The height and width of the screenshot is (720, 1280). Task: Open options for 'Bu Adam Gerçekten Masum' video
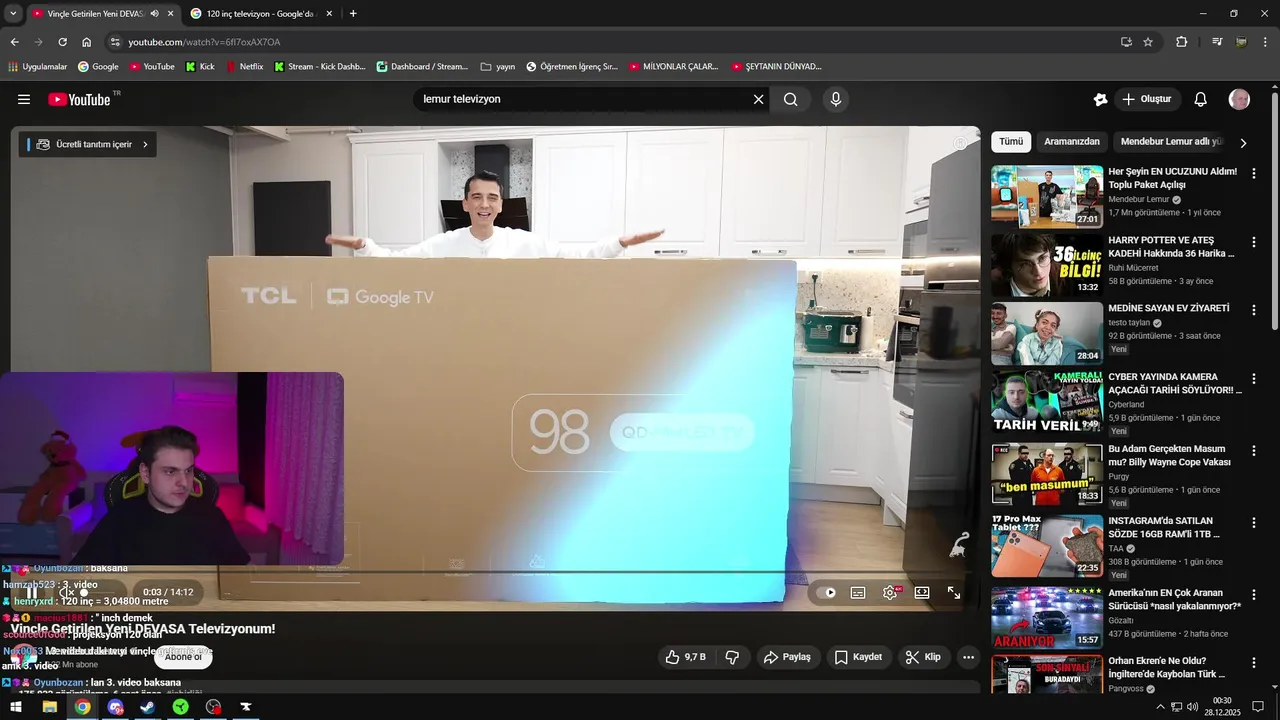1254,450
